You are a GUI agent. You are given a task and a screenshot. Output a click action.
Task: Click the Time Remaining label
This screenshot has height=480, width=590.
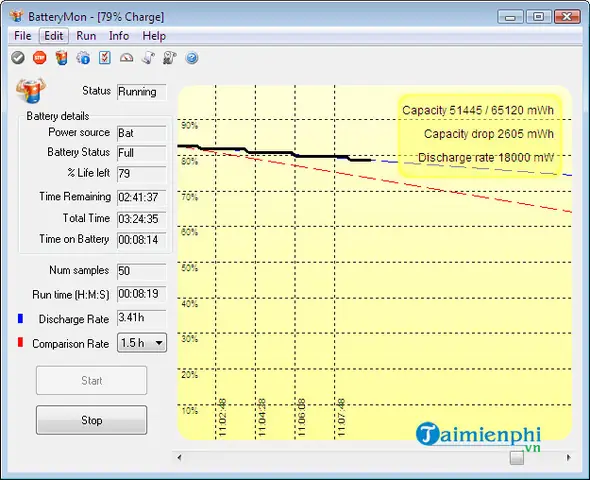tap(75, 197)
